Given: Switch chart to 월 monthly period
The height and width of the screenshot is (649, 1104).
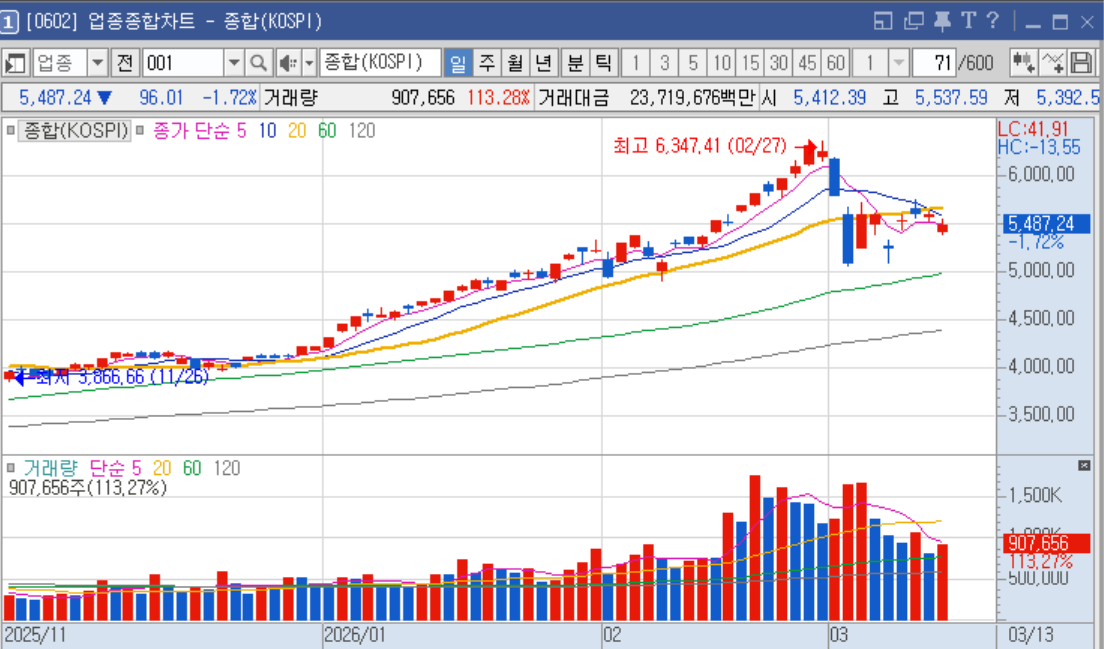Looking at the screenshot, I should [515, 63].
